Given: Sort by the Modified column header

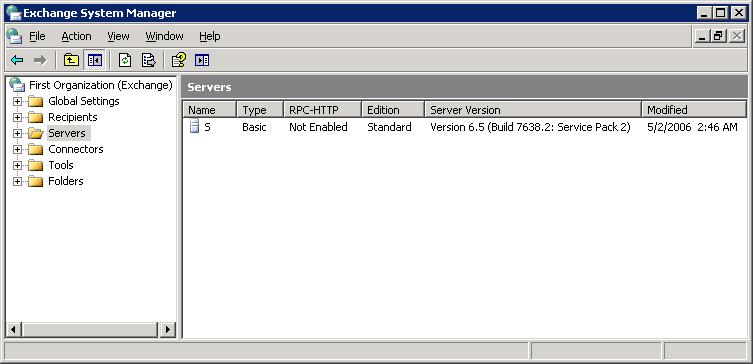Looking at the screenshot, I should (694, 109).
